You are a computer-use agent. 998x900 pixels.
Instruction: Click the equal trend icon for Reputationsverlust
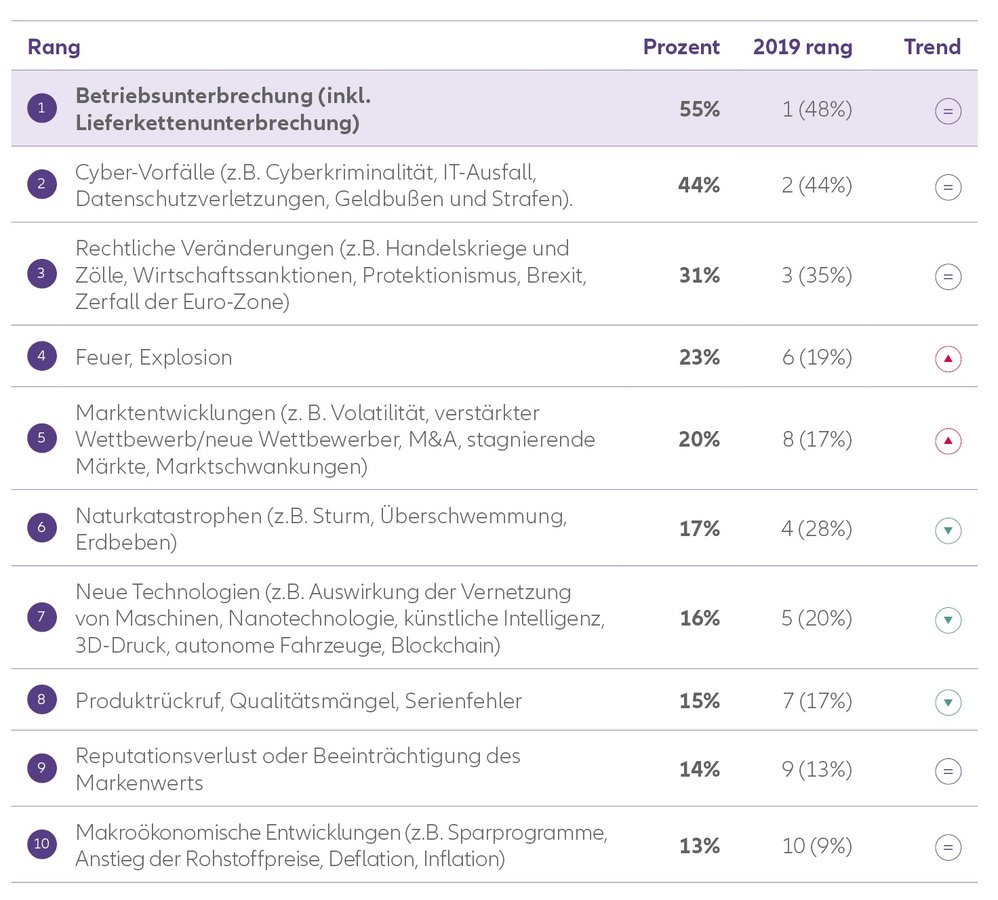coord(948,770)
